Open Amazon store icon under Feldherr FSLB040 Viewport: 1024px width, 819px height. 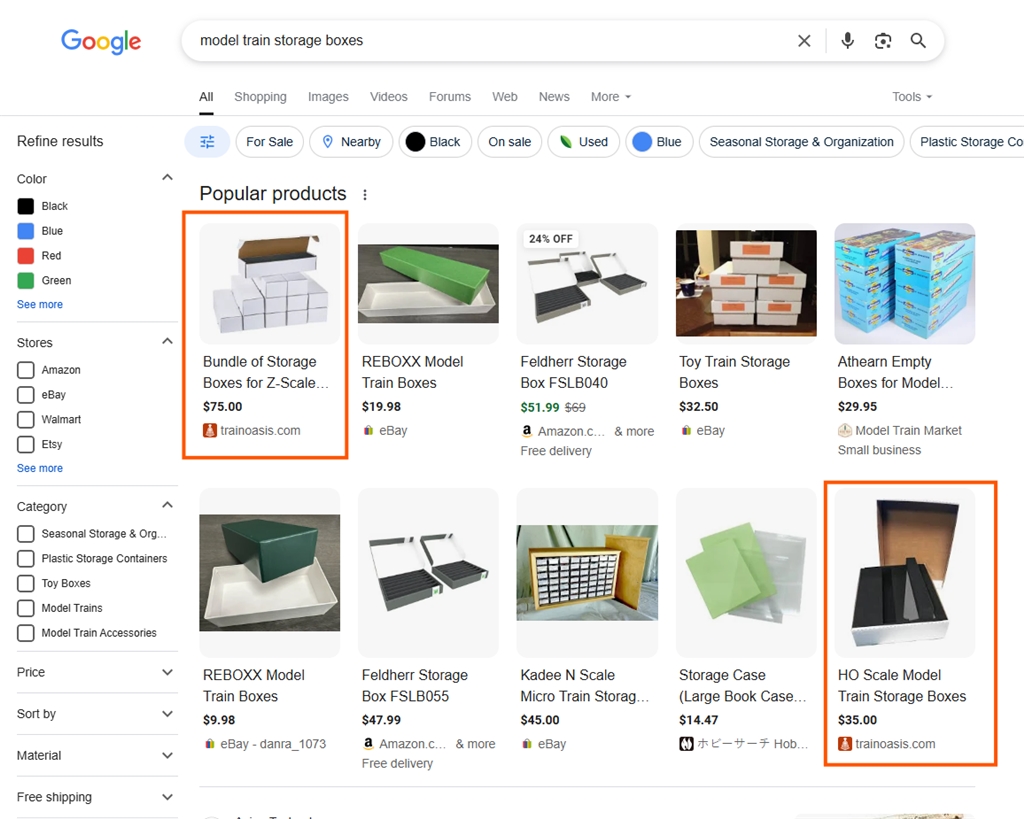(x=526, y=431)
